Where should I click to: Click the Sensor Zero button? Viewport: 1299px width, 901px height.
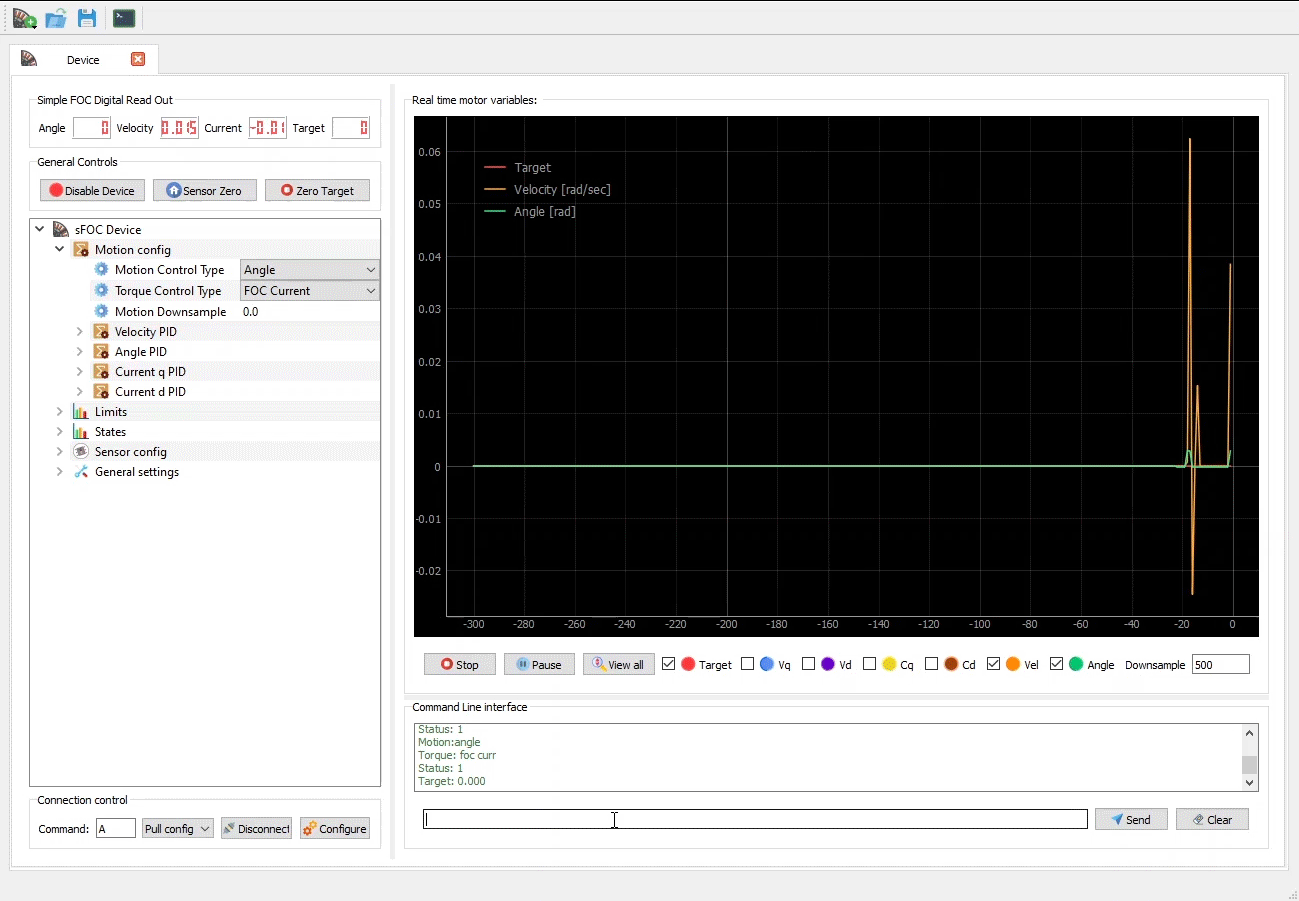pos(205,190)
